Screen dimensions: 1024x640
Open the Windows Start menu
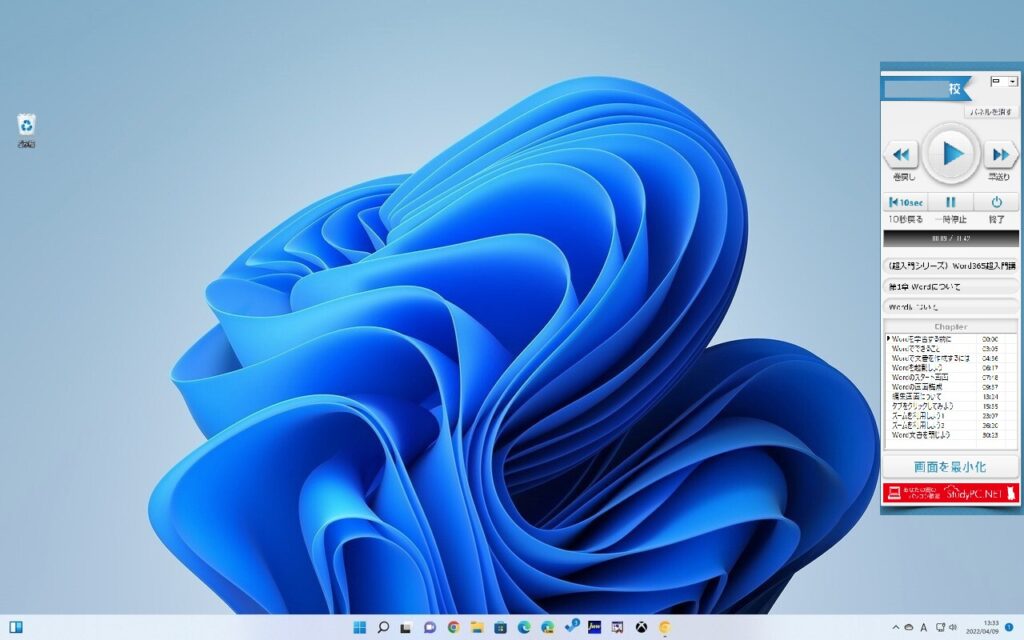tap(359, 627)
